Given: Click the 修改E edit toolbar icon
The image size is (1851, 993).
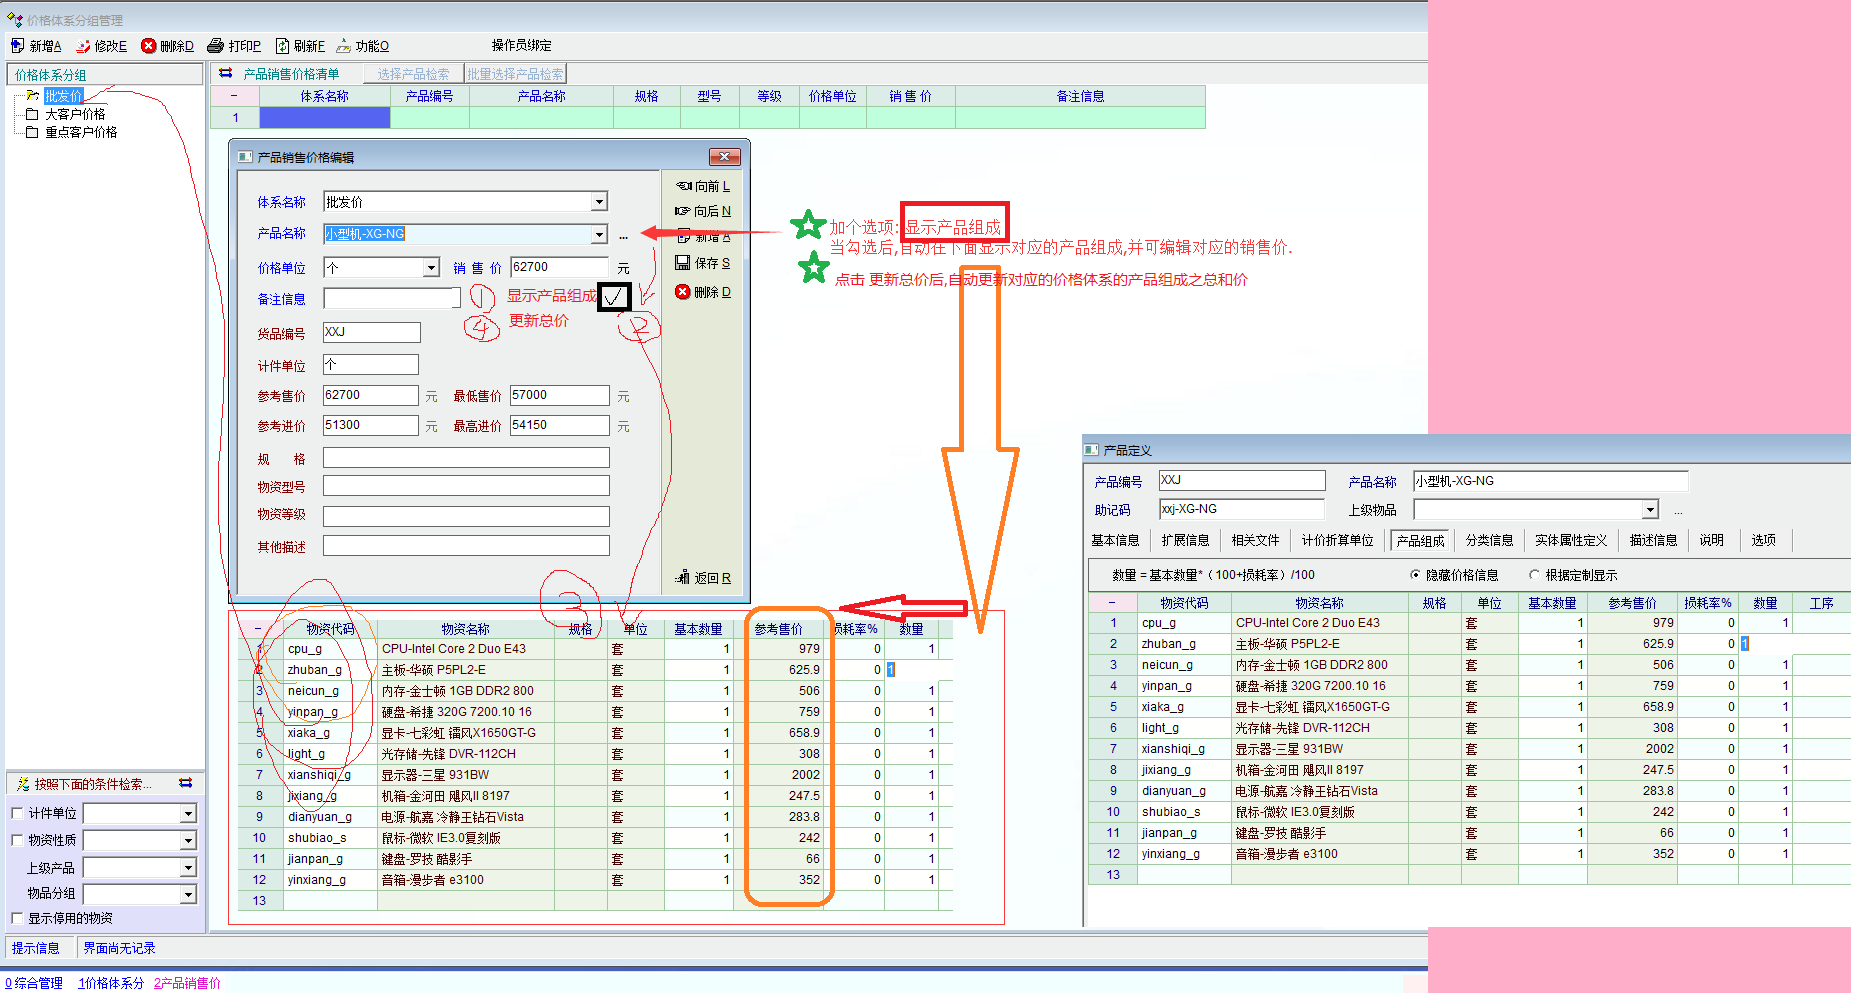Looking at the screenshot, I should coord(83,46).
